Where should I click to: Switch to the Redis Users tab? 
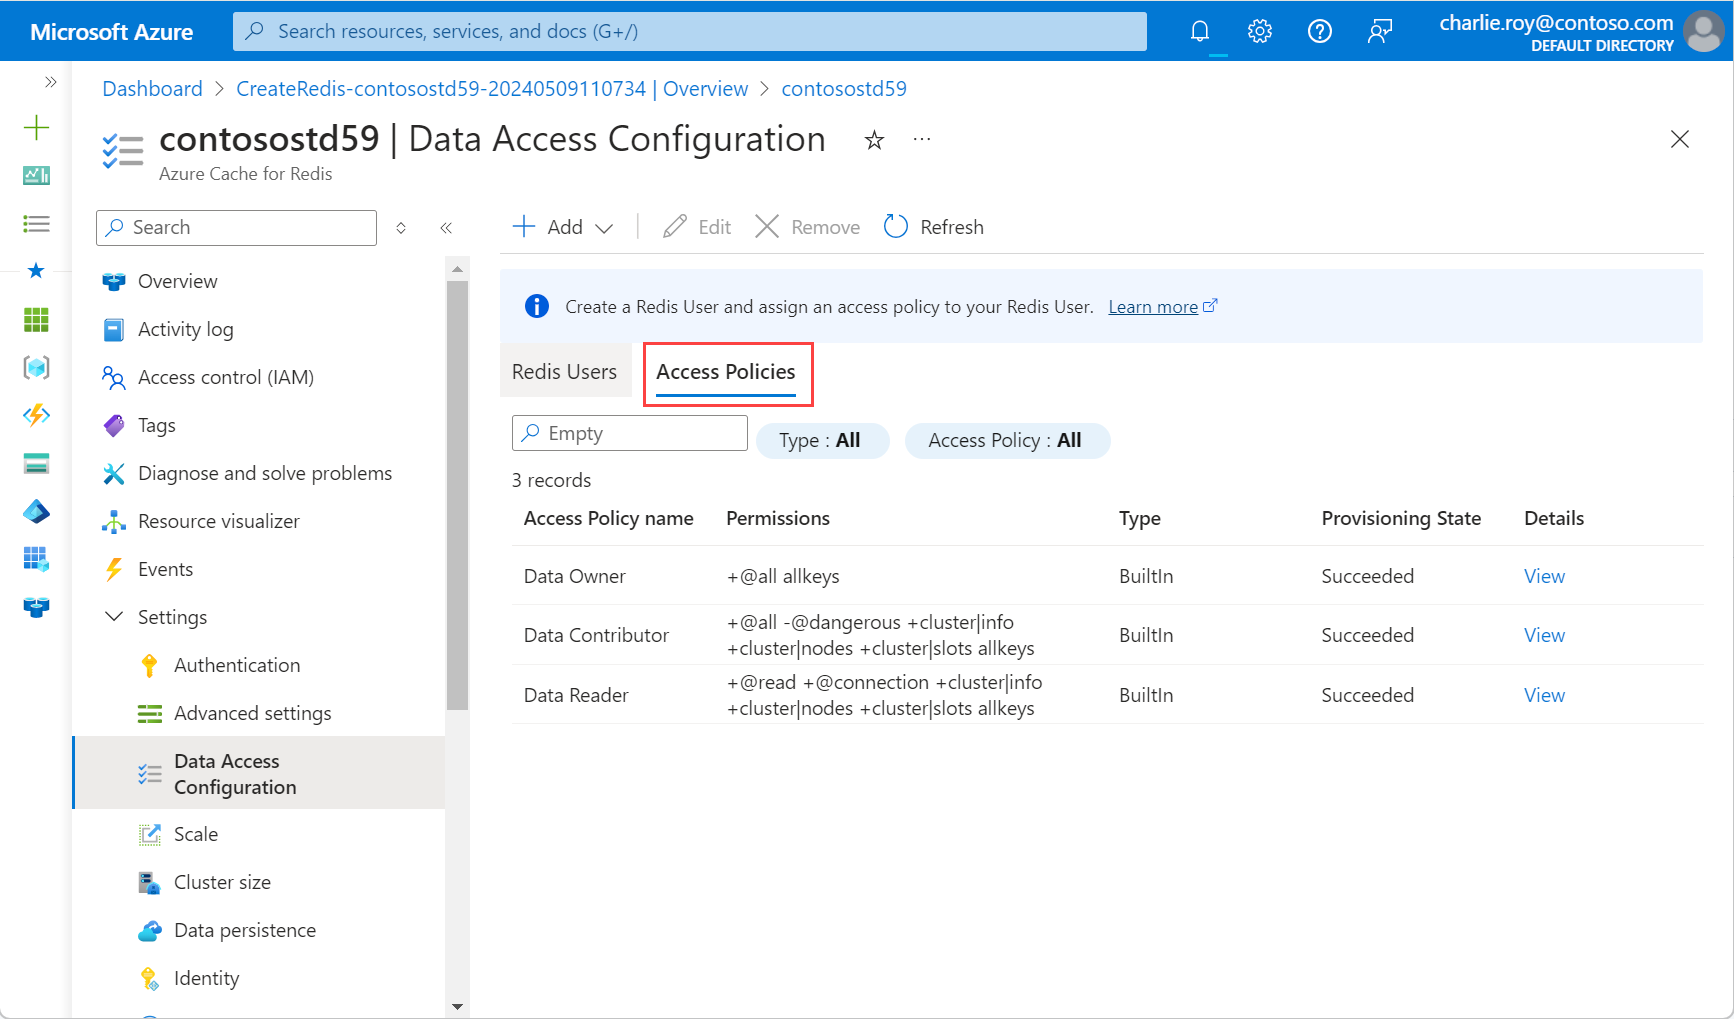point(564,371)
